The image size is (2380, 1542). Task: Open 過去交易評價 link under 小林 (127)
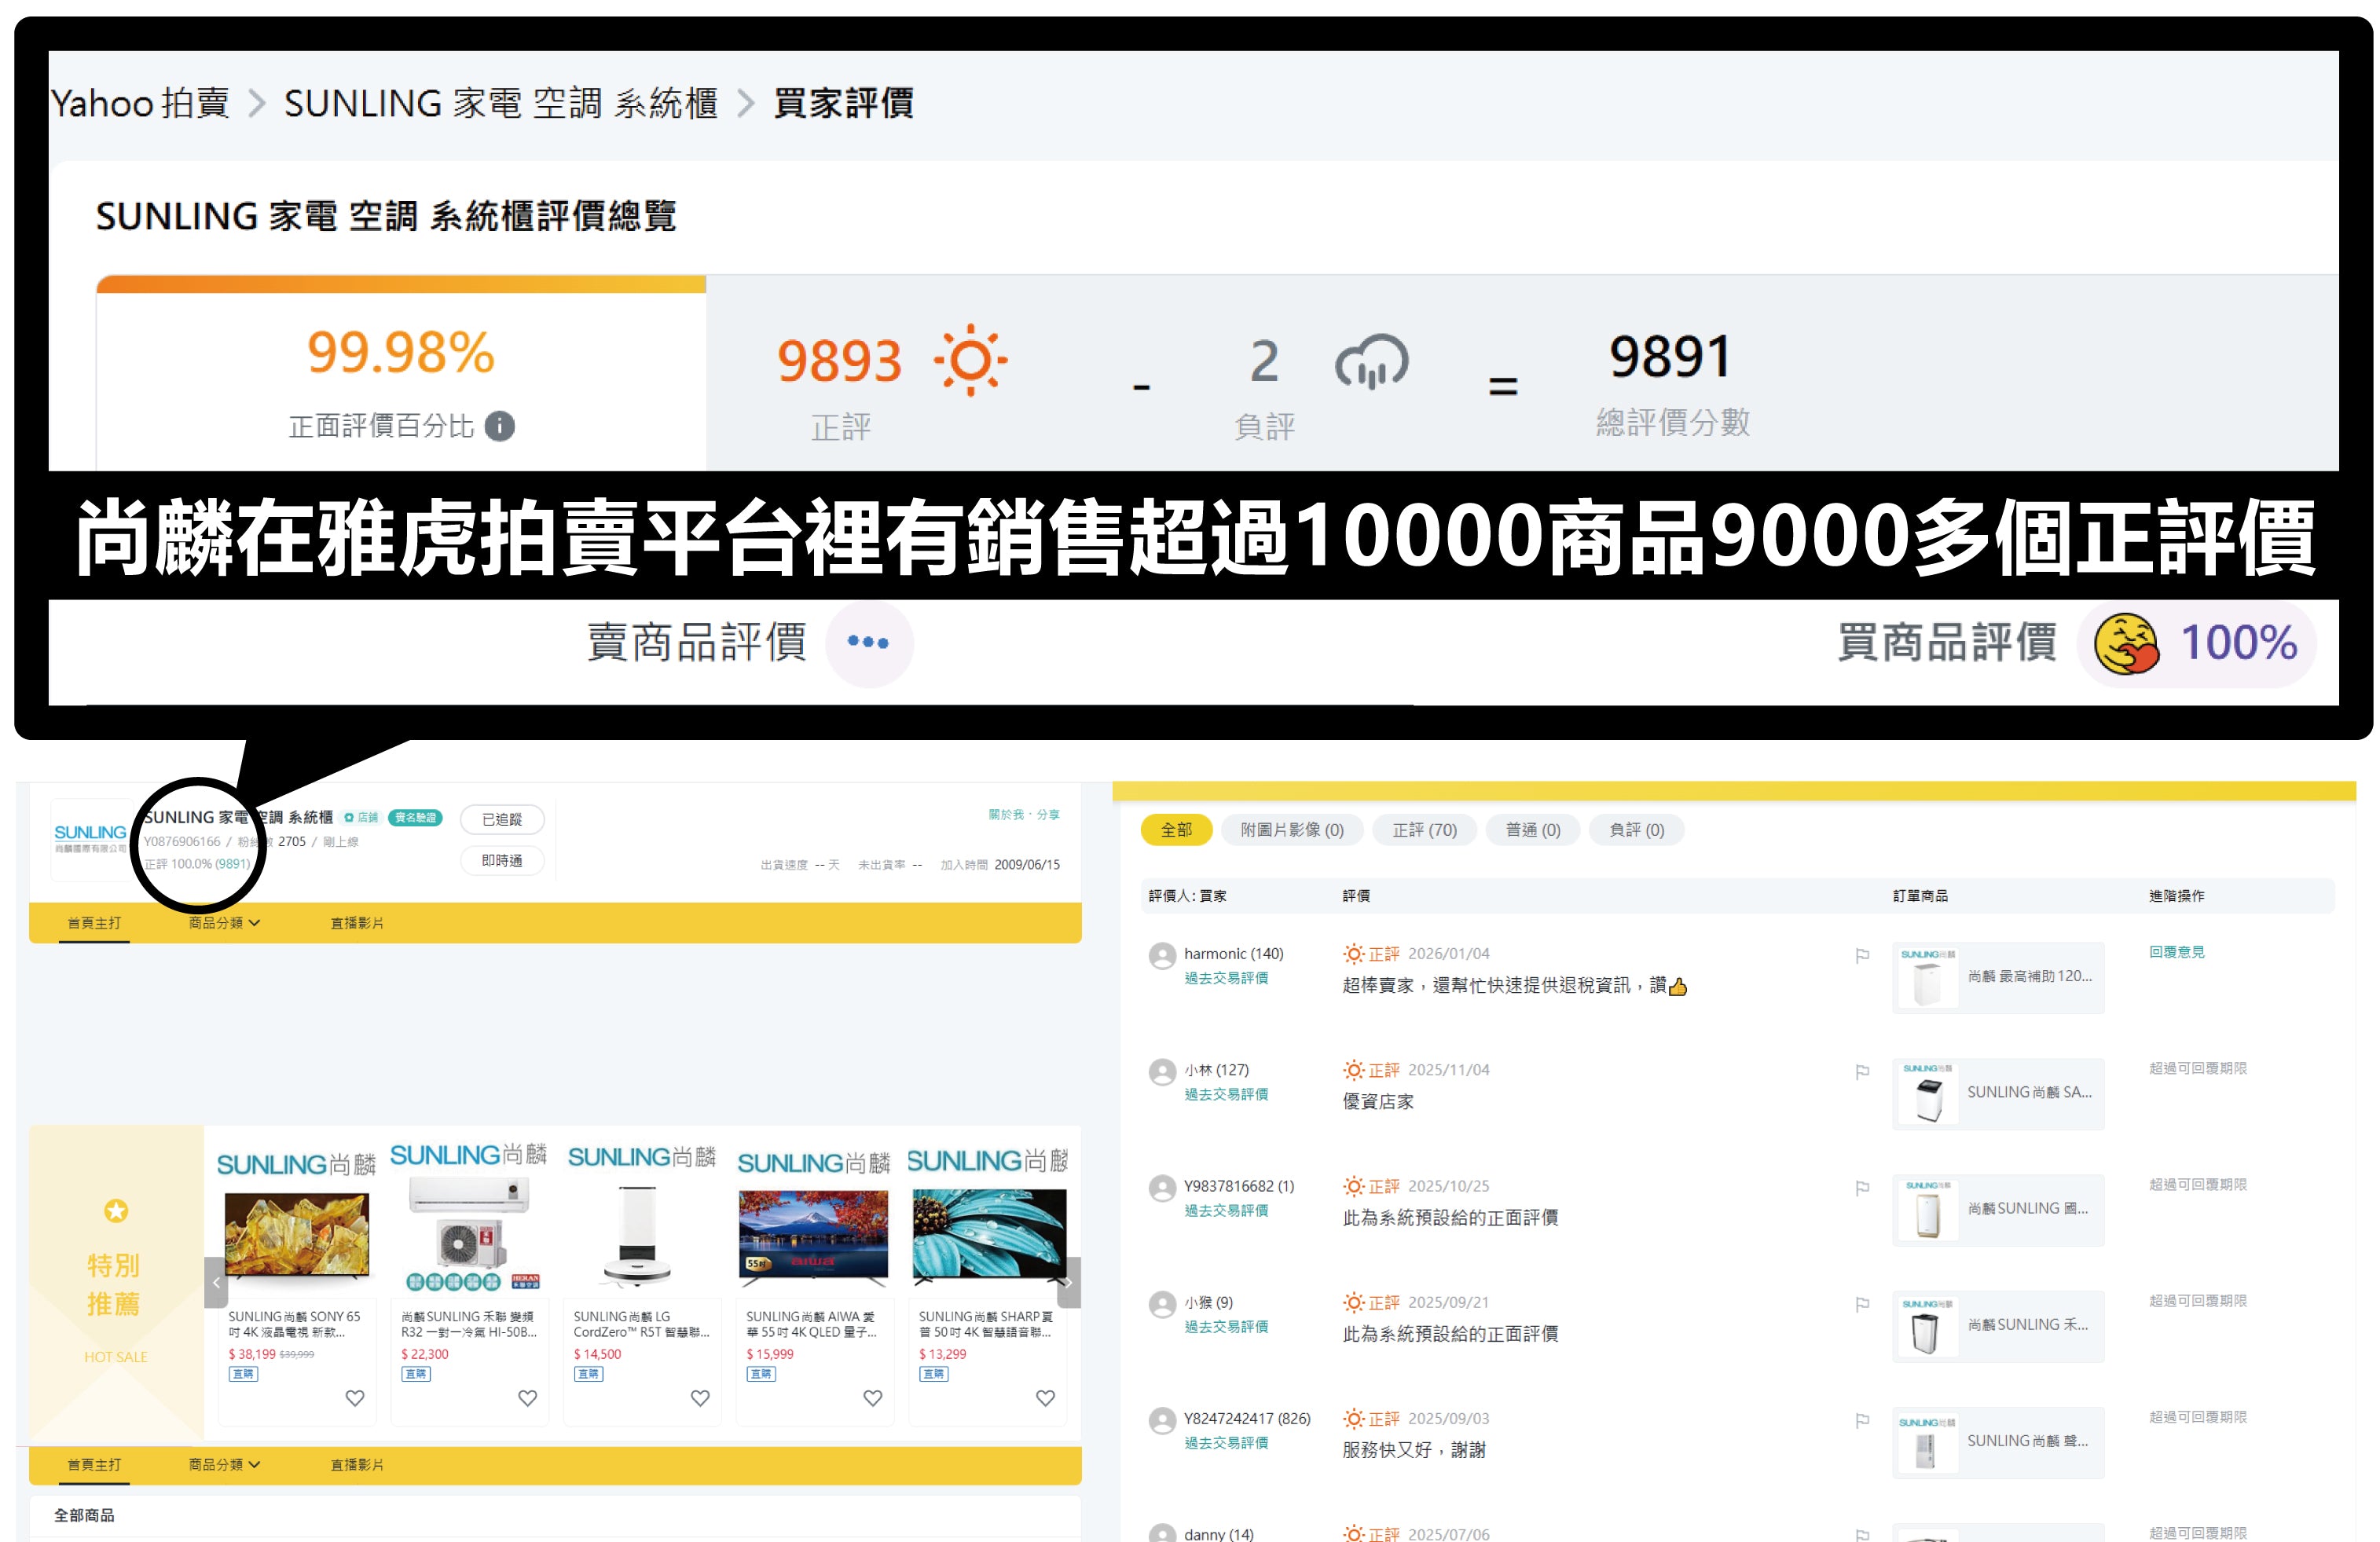1226,1095
